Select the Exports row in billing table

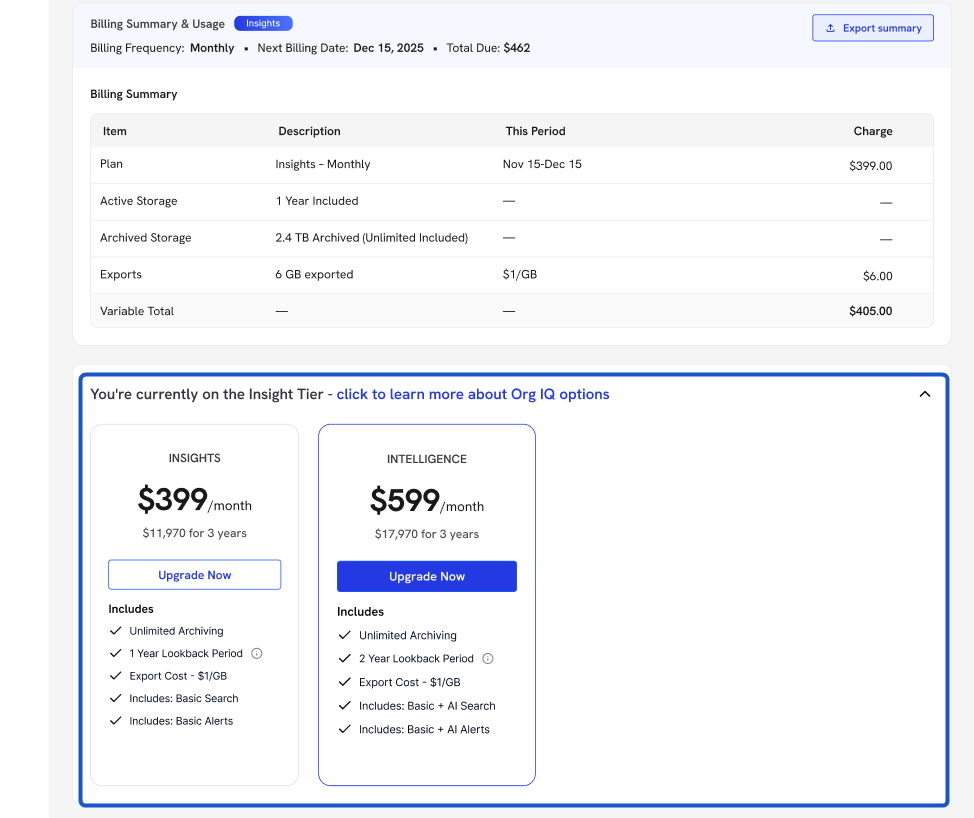(x=511, y=275)
